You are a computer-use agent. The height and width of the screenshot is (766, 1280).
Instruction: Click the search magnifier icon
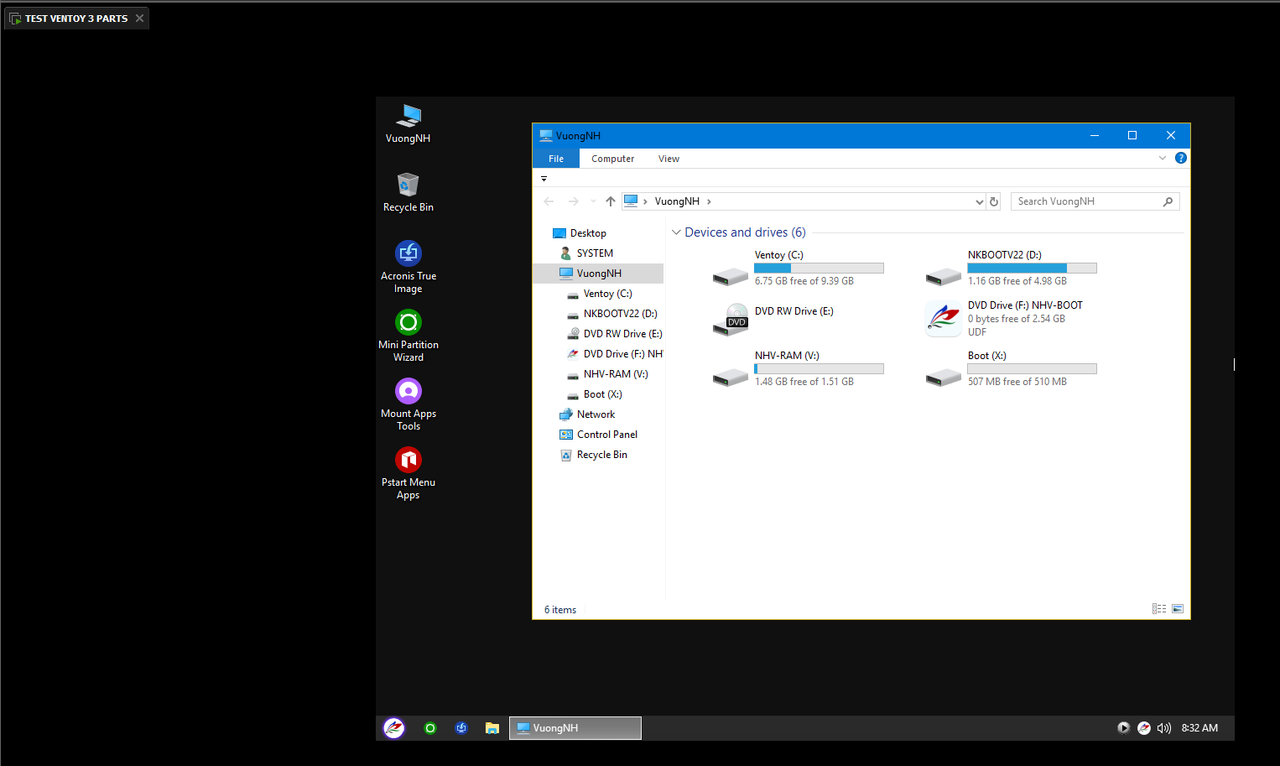[x=1168, y=201]
